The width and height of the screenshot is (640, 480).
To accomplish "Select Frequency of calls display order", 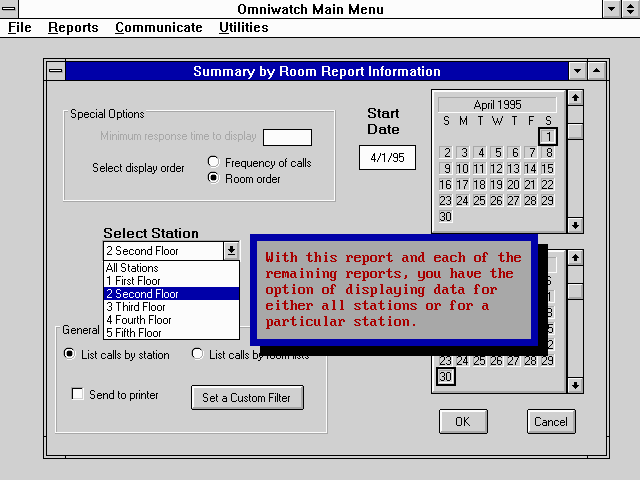I will 213,162.
